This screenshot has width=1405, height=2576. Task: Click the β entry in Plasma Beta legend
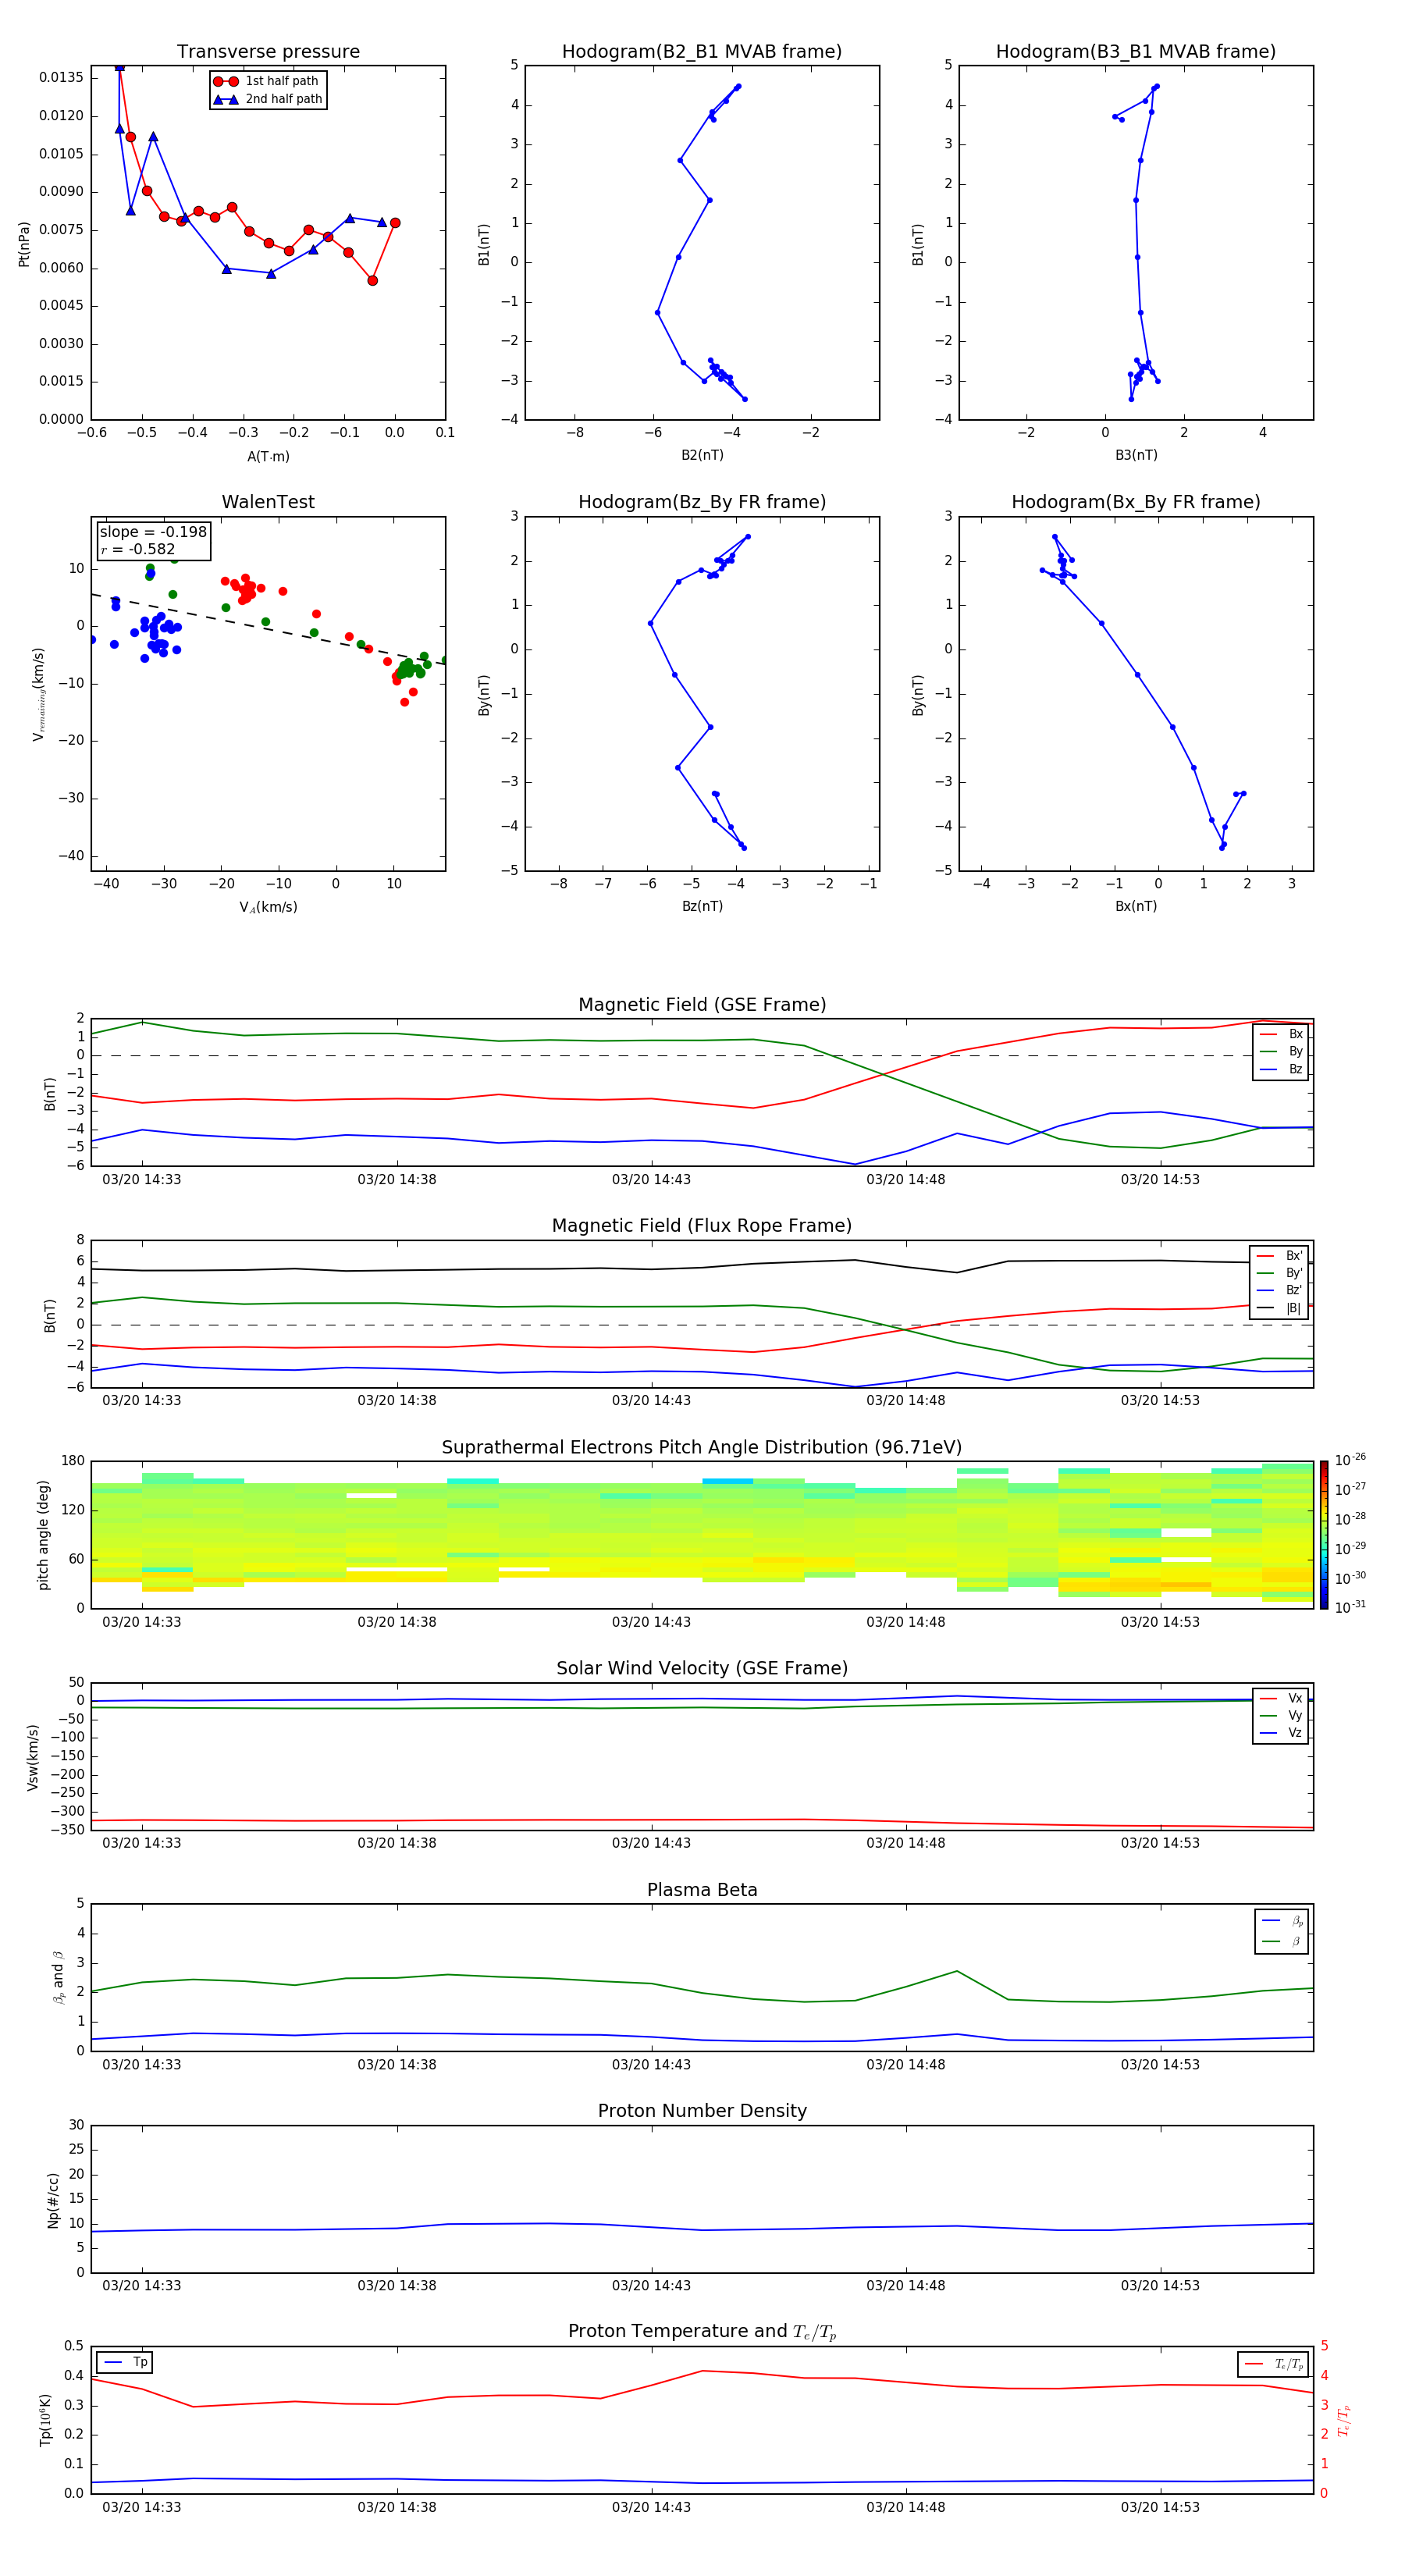[x=1282, y=1942]
